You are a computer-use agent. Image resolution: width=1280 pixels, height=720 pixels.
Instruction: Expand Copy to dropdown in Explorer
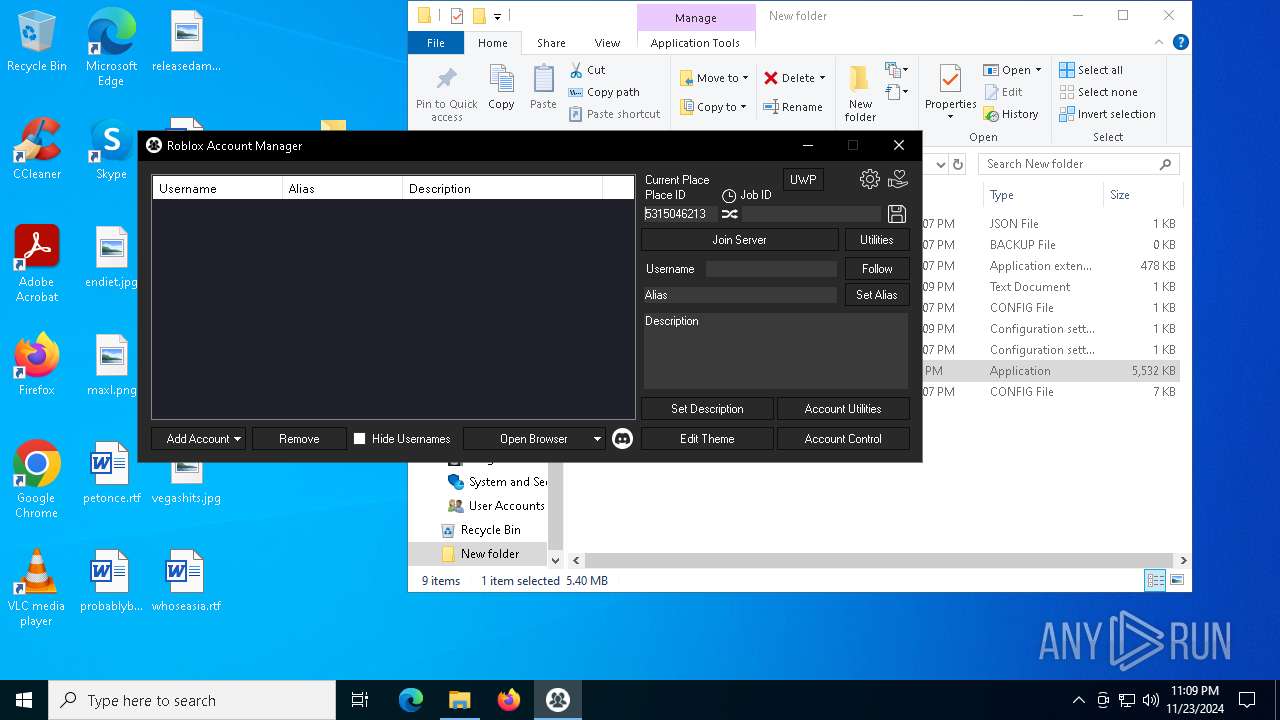coord(743,107)
